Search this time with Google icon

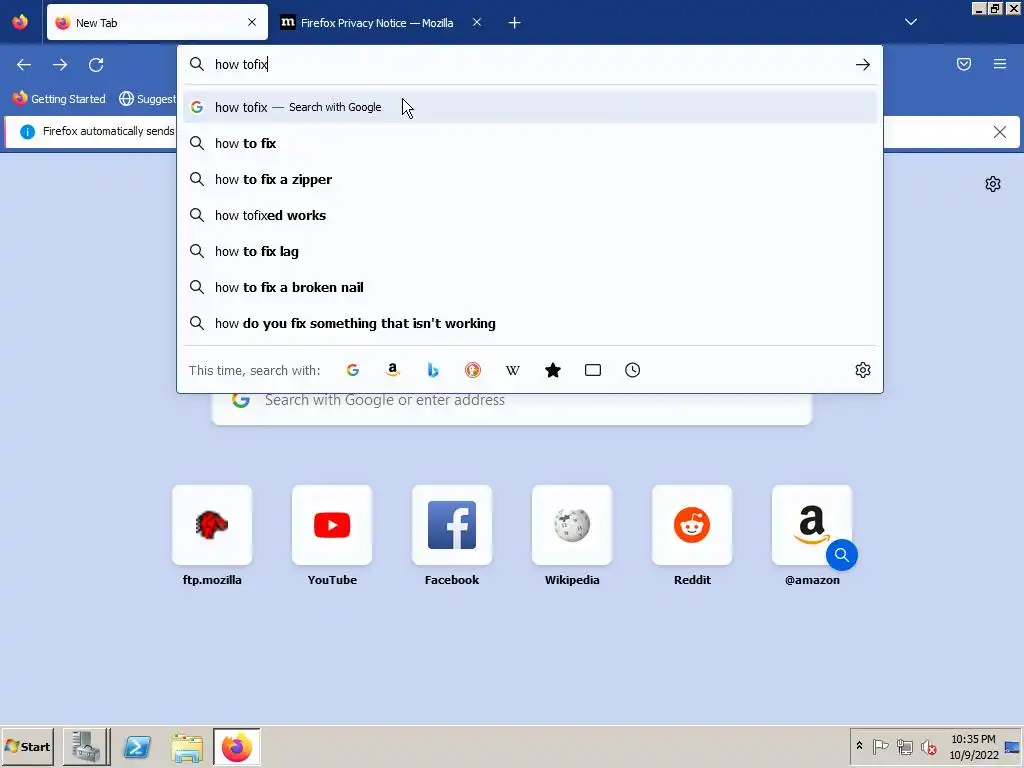(x=353, y=370)
